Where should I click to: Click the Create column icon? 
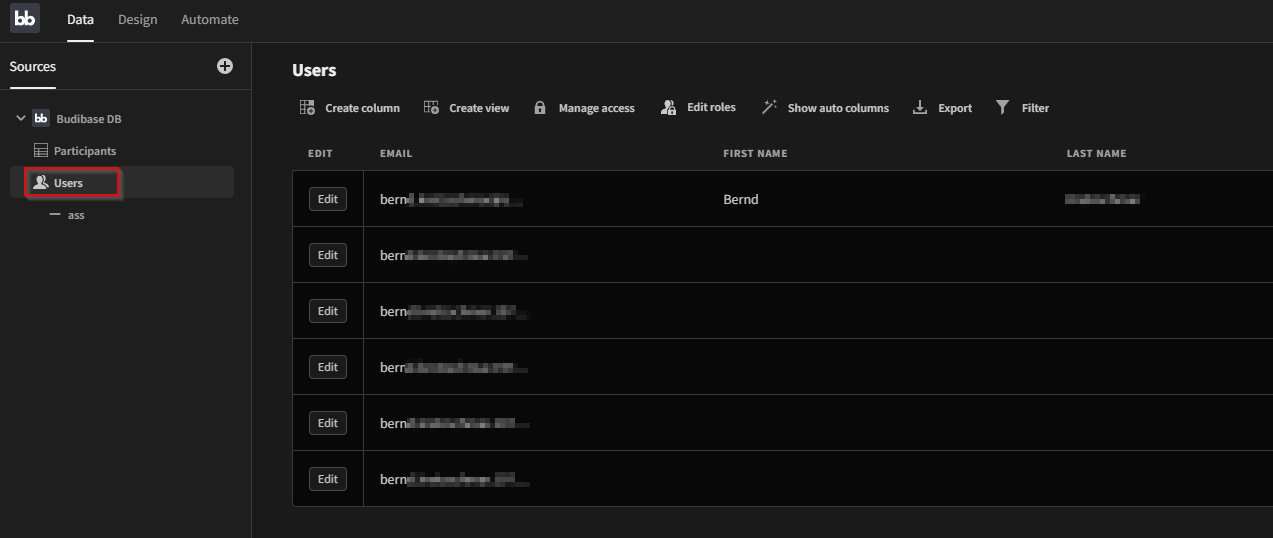(308, 107)
